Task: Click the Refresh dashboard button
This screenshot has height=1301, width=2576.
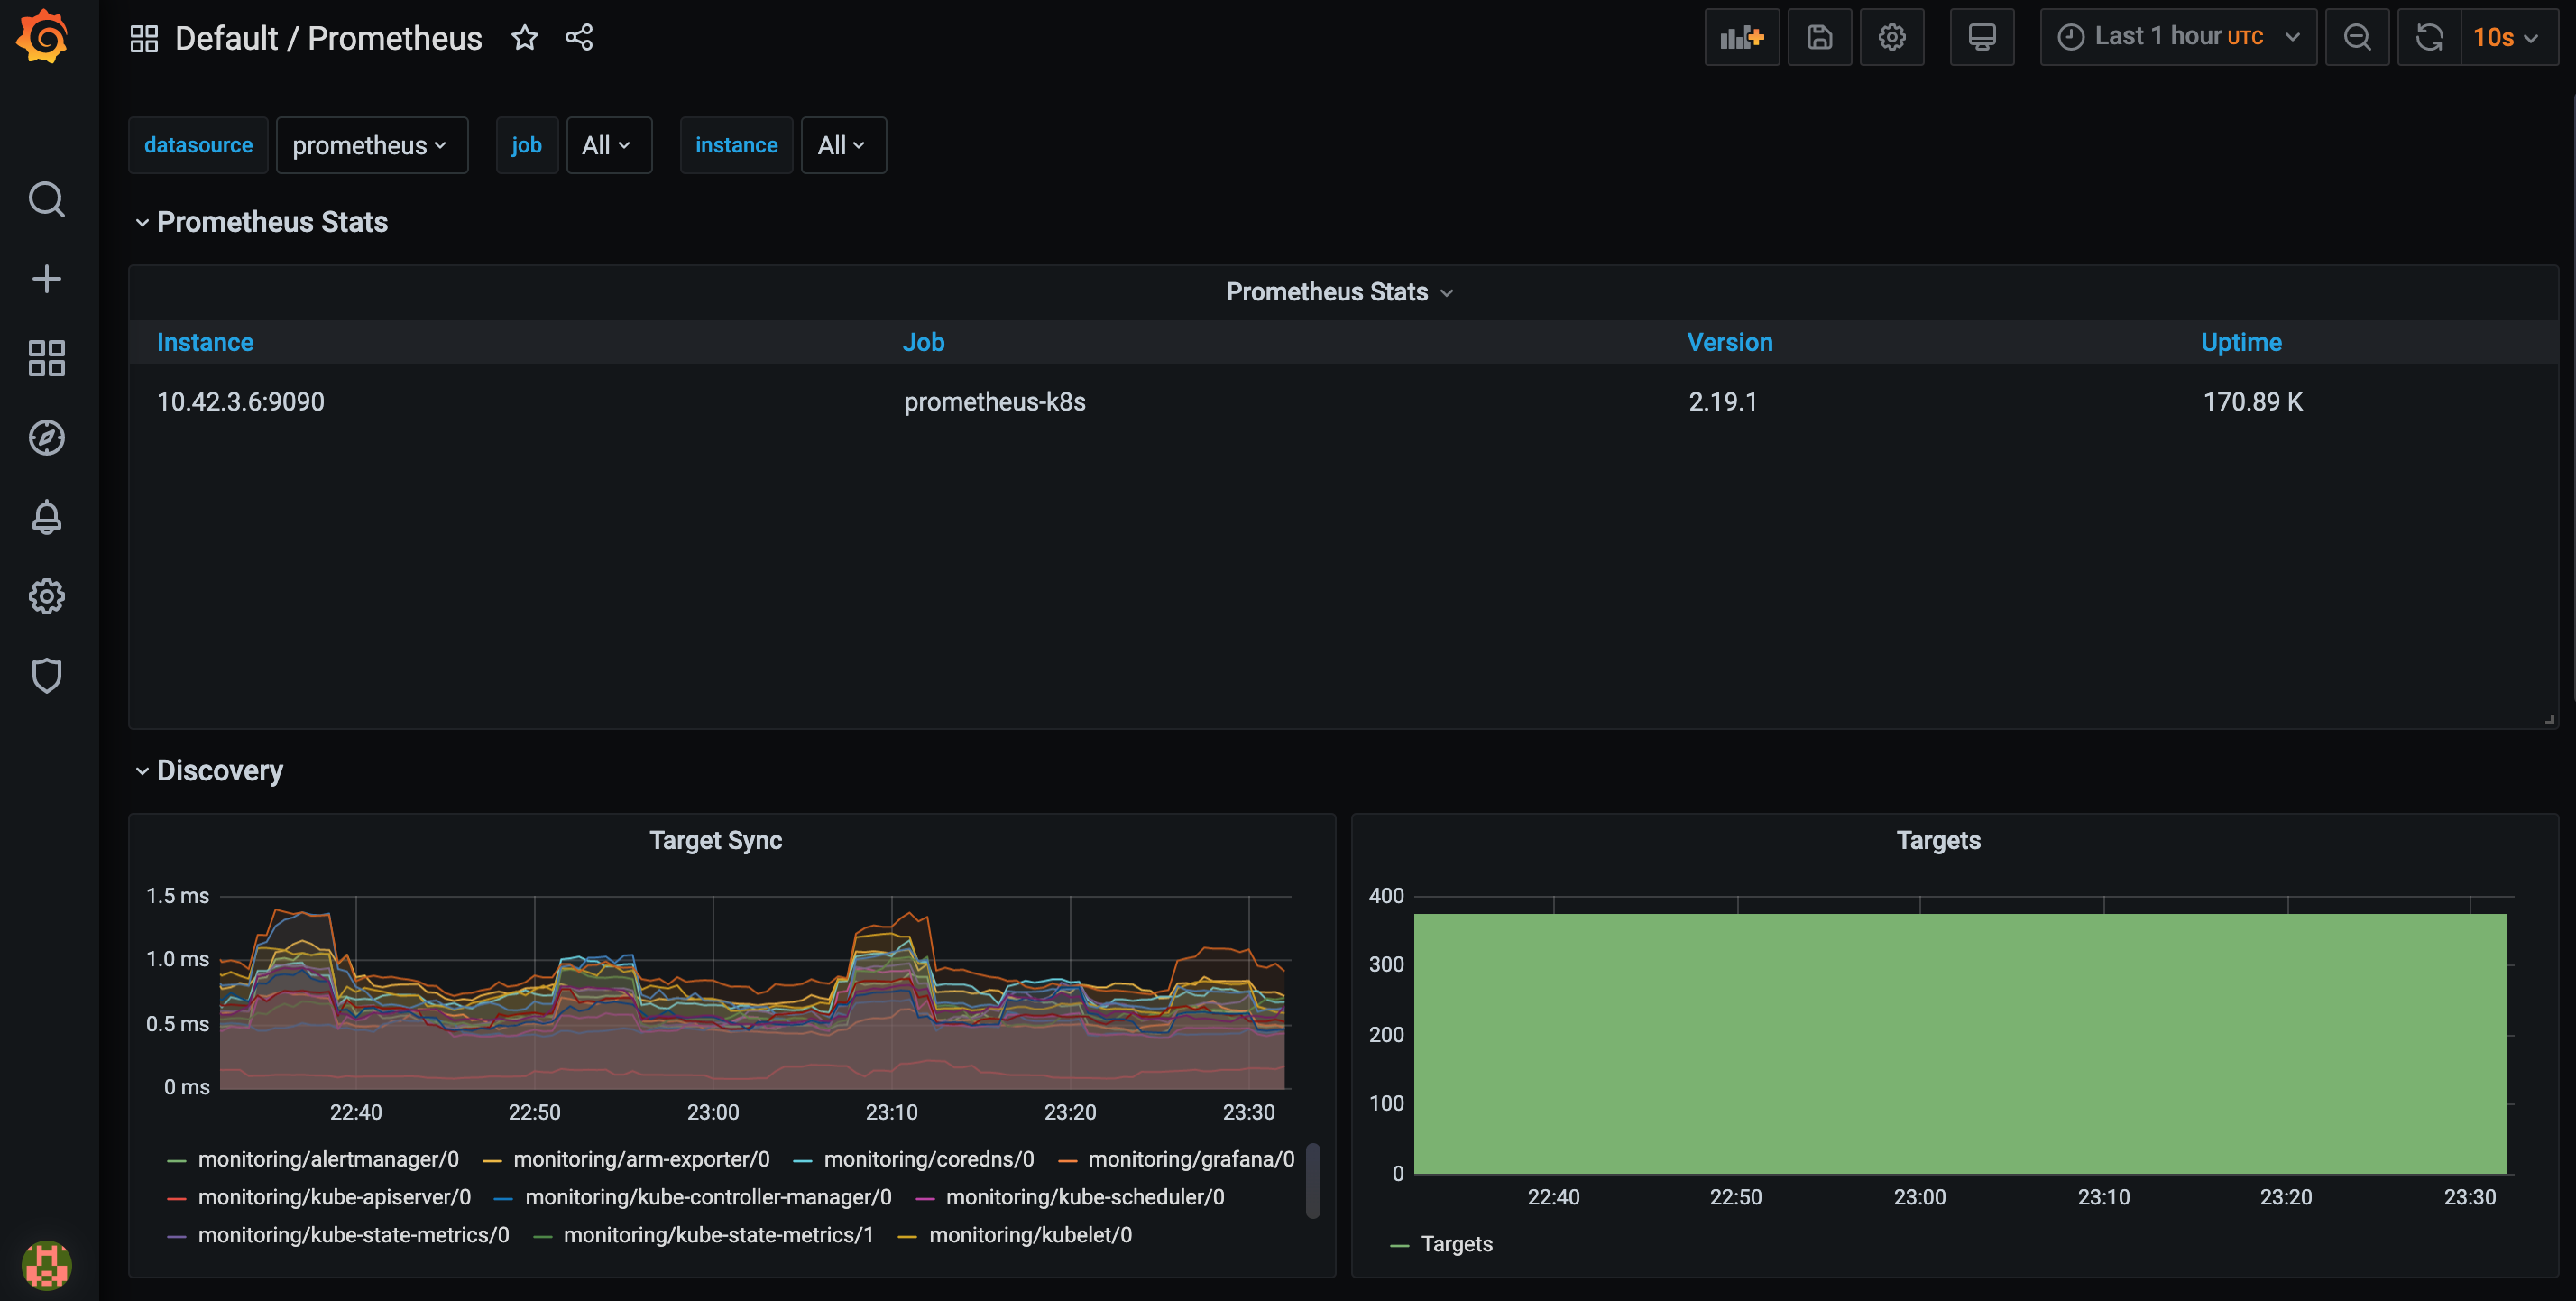Action: tap(2428, 37)
